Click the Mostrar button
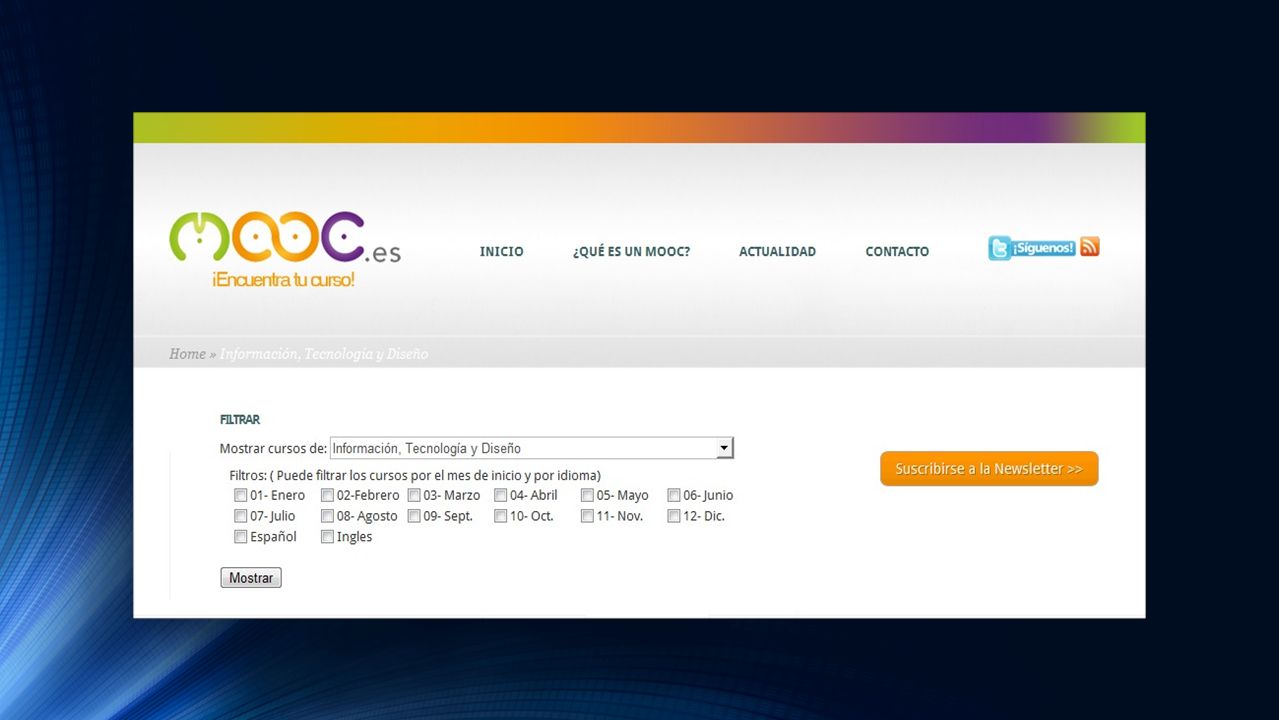1279x720 pixels. coord(251,578)
